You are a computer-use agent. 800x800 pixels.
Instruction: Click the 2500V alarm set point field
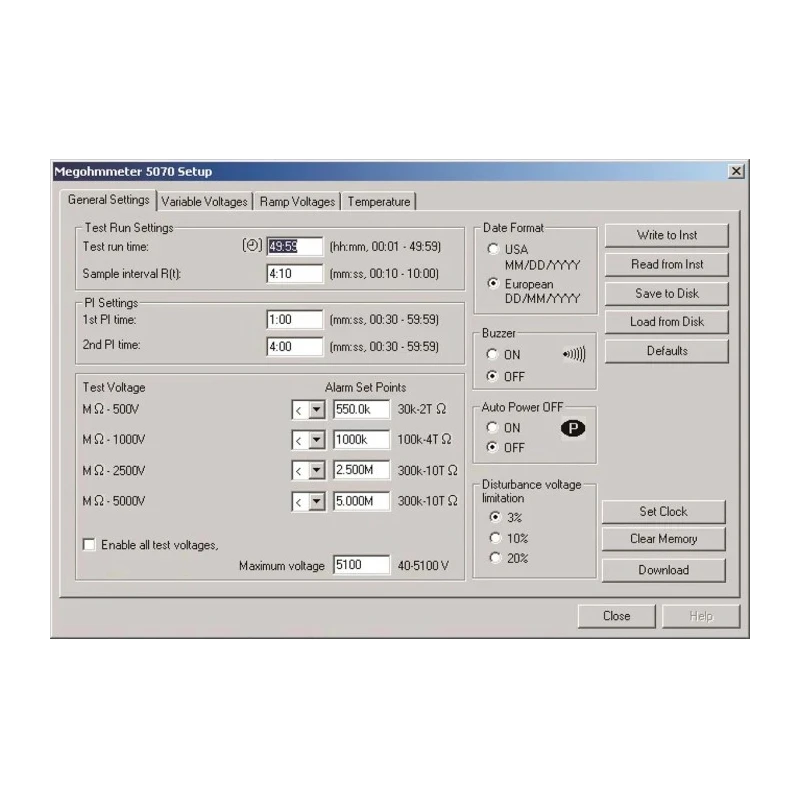click(361, 470)
